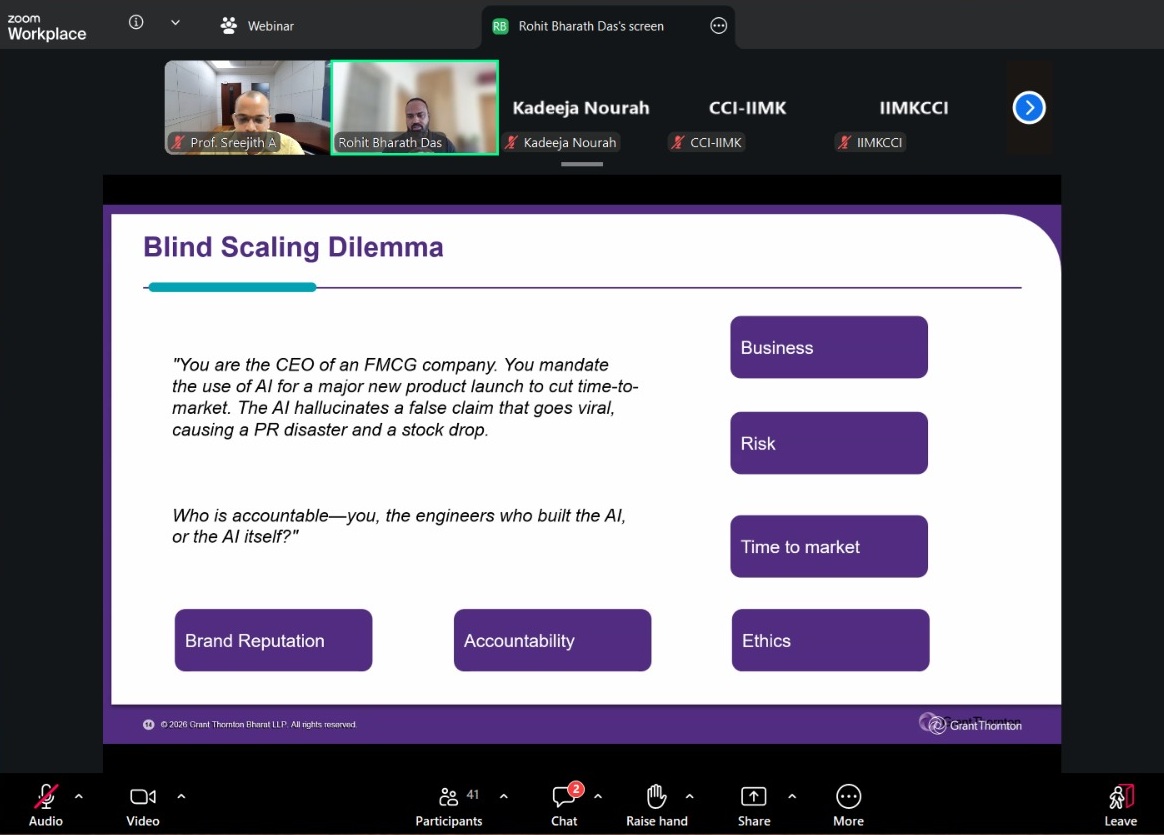Click the muted mic icon beside CCI-IIMK label
This screenshot has width=1164, height=835.
click(x=678, y=143)
